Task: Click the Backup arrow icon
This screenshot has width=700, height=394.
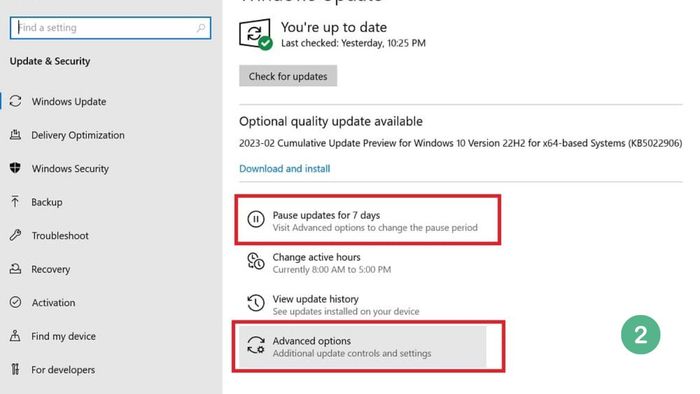Action: coord(15,202)
